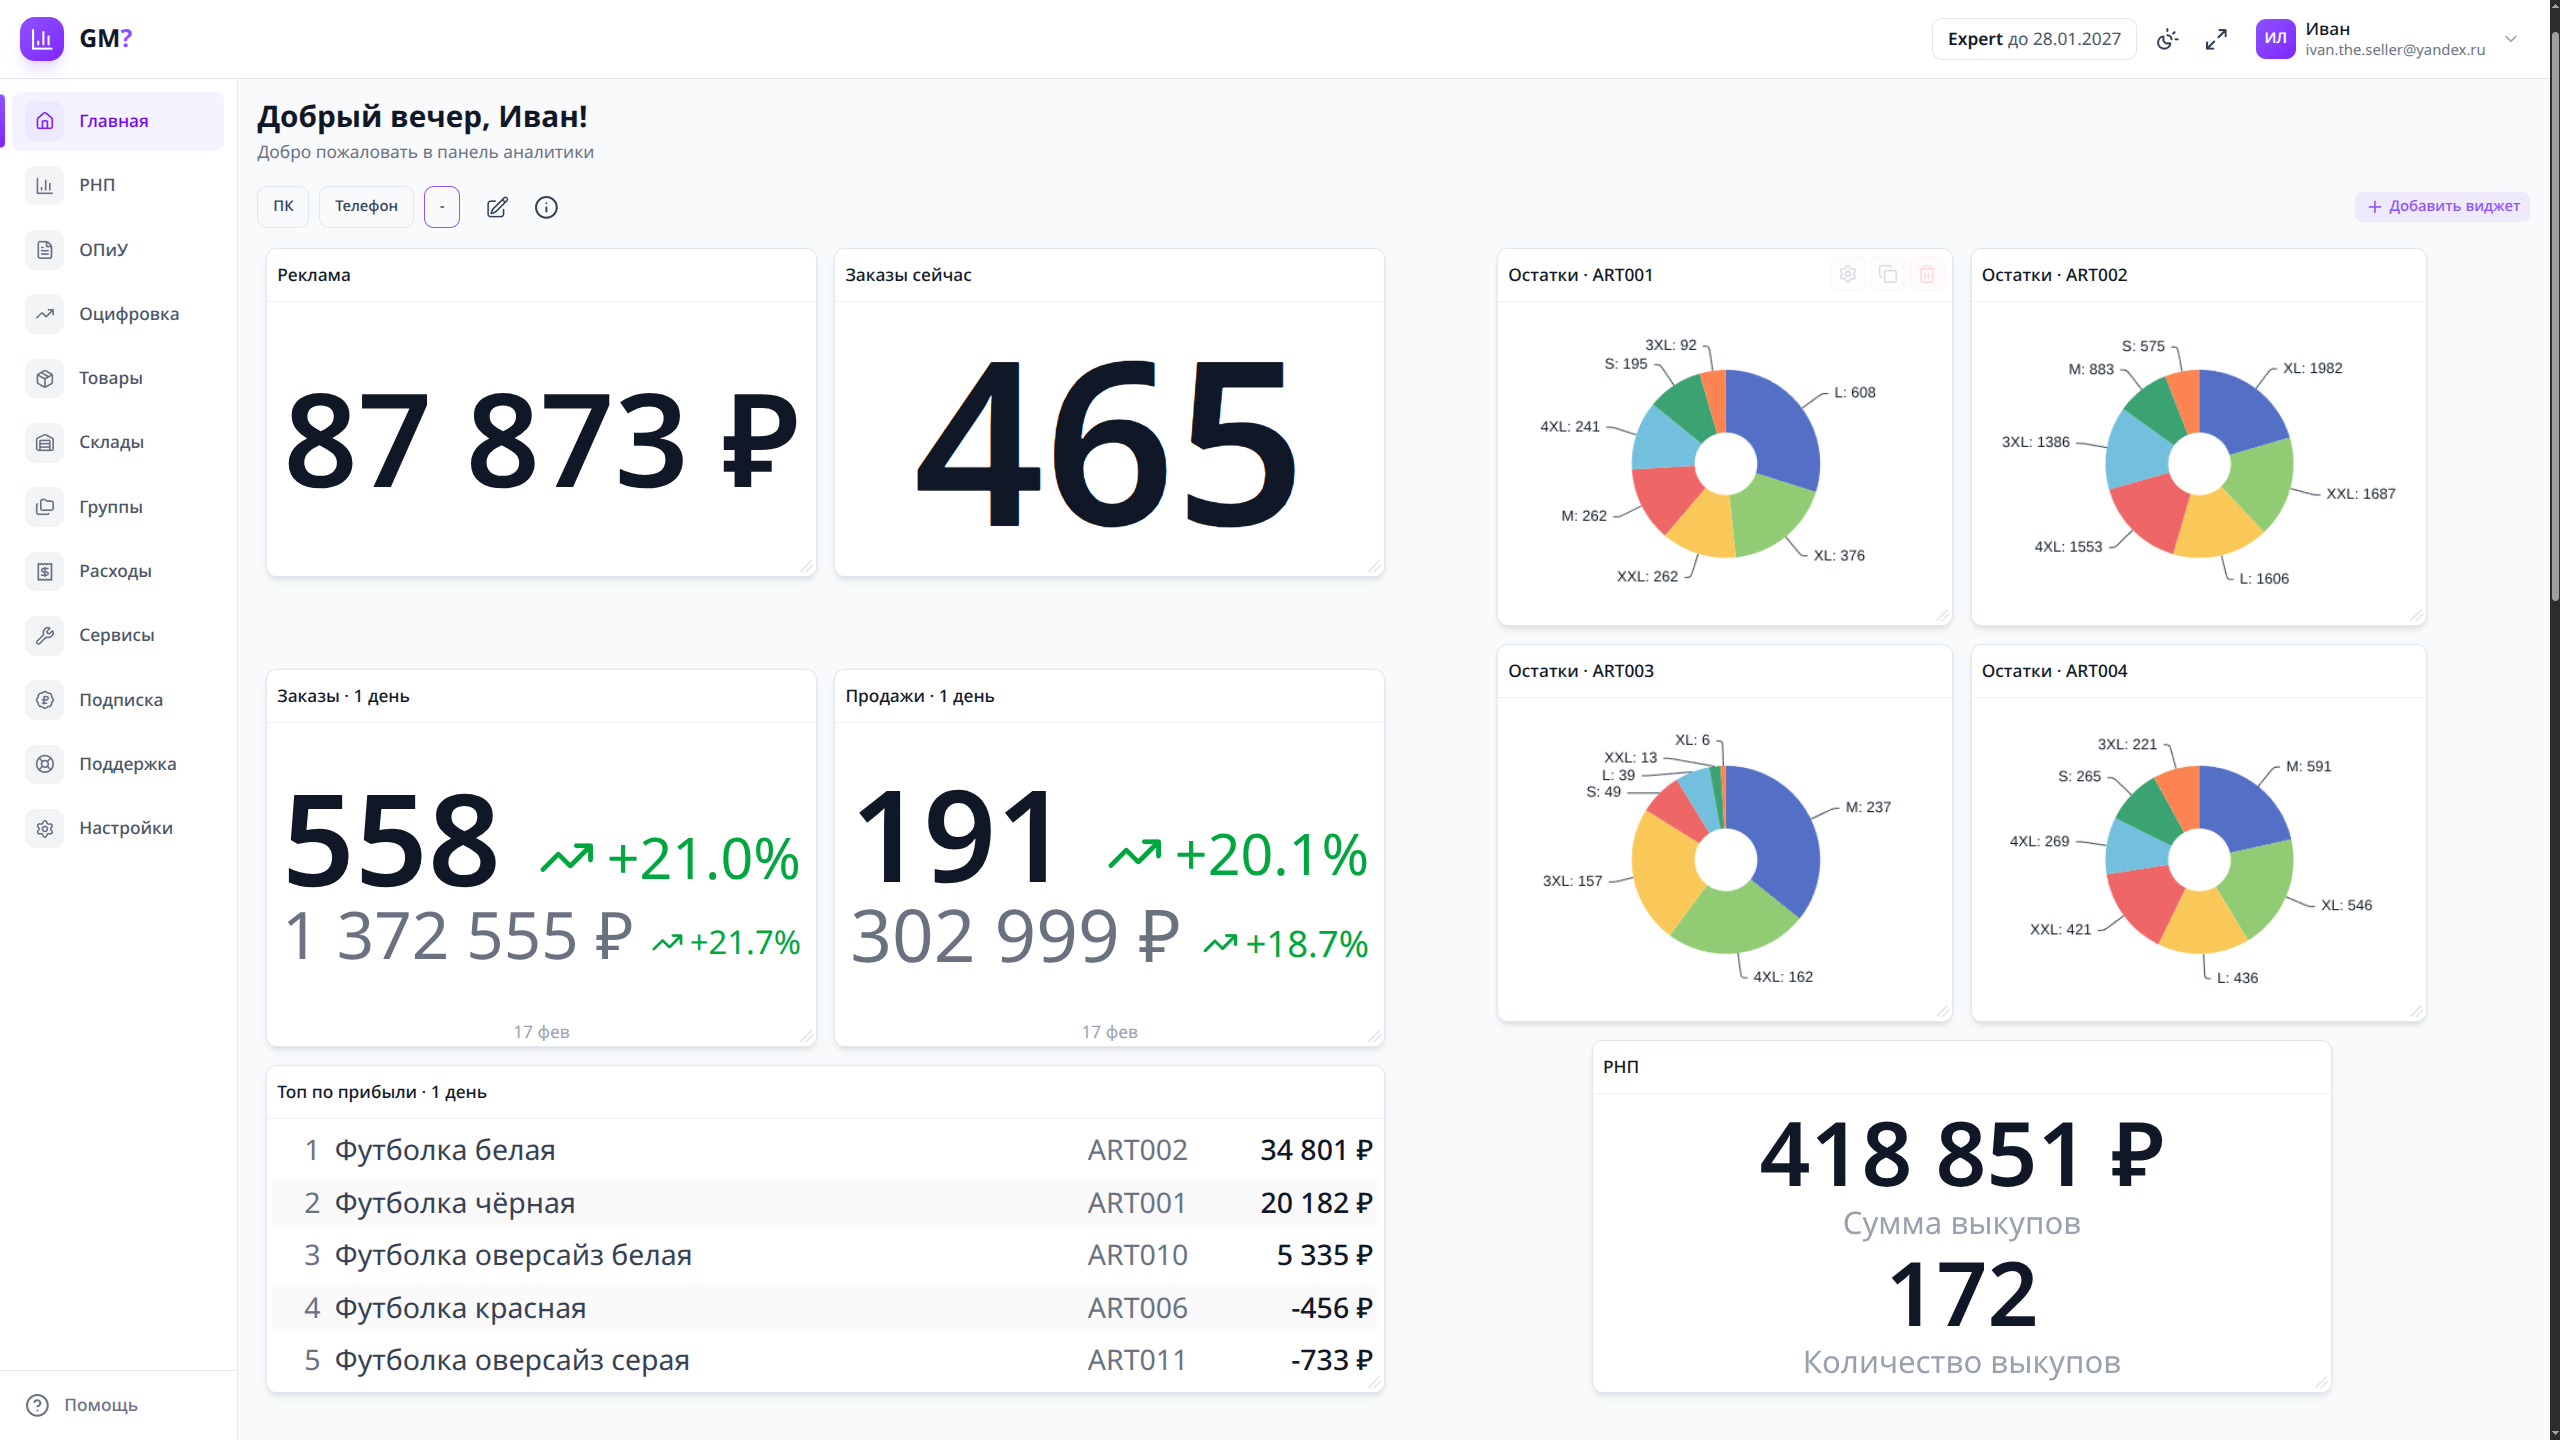Select the ПК layout preset
This screenshot has width=2560, height=1440.
(283, 206)
